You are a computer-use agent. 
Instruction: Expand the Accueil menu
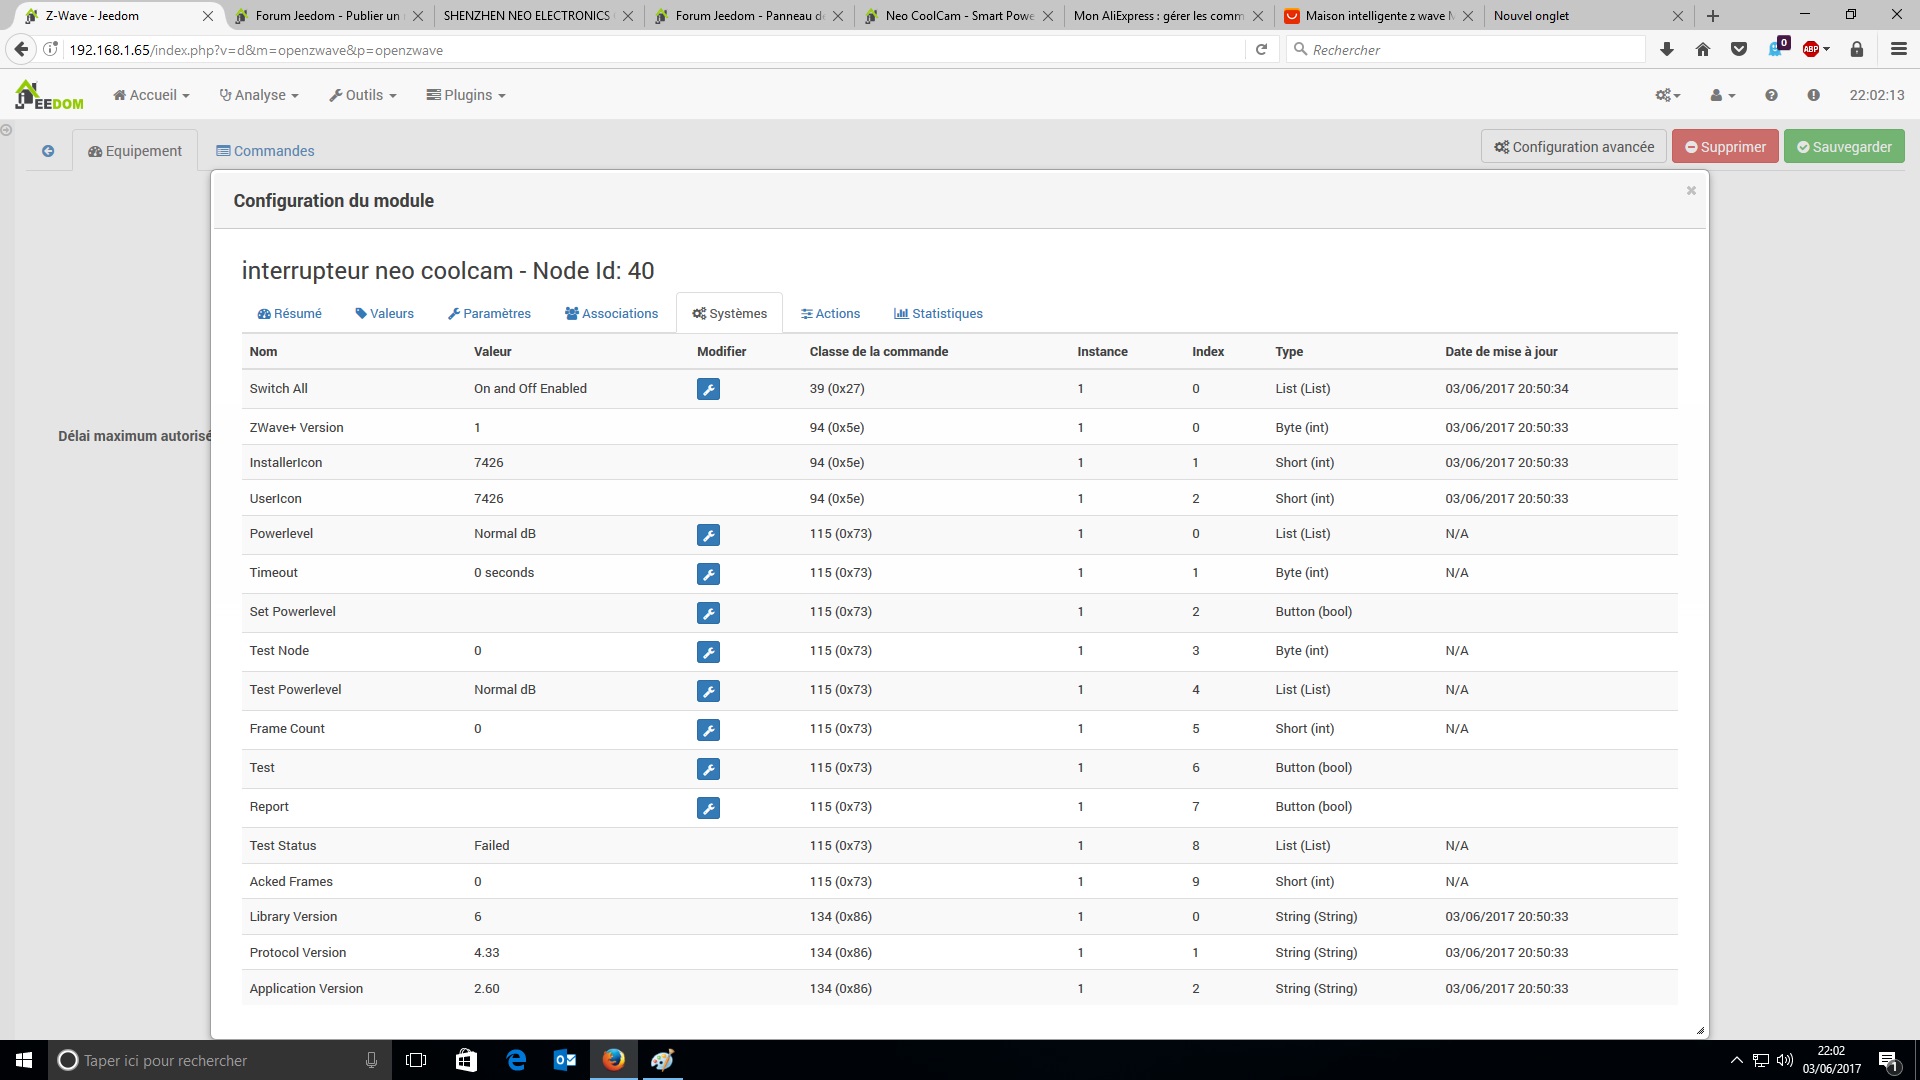pyautogui.click(x=151, y=95)
